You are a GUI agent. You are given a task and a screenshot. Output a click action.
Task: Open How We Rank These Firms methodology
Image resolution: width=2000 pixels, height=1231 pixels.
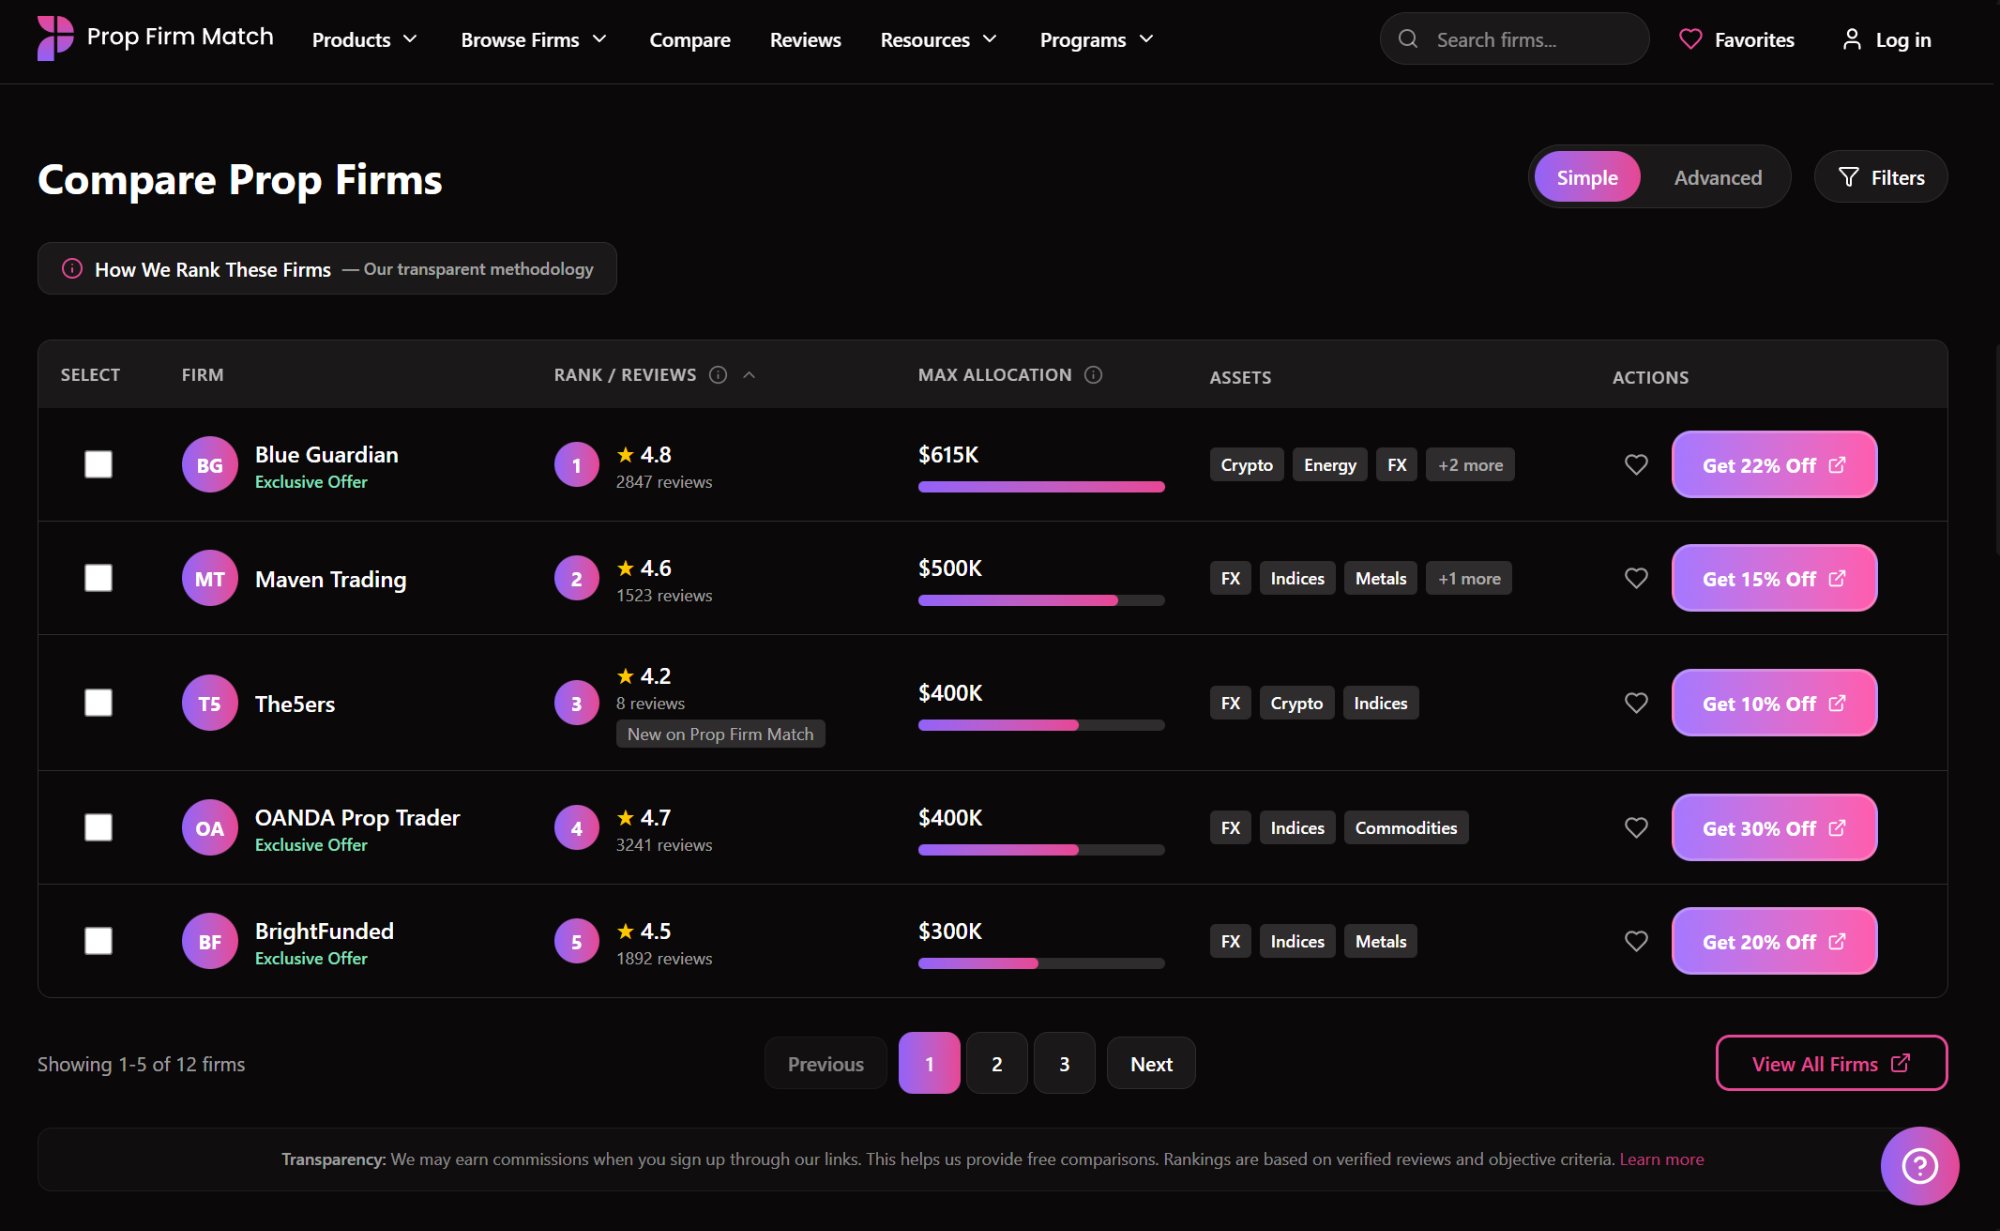[x=327, y=269]
